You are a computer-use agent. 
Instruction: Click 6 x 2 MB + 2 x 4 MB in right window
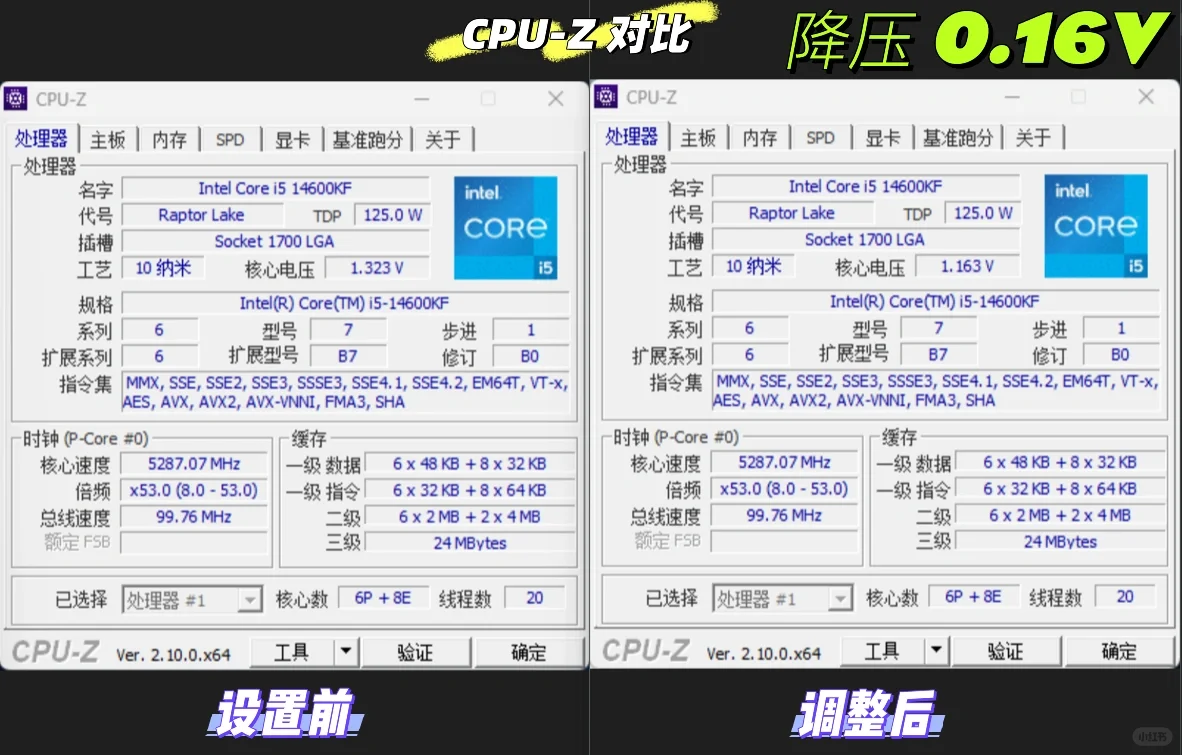point(1060,515)
